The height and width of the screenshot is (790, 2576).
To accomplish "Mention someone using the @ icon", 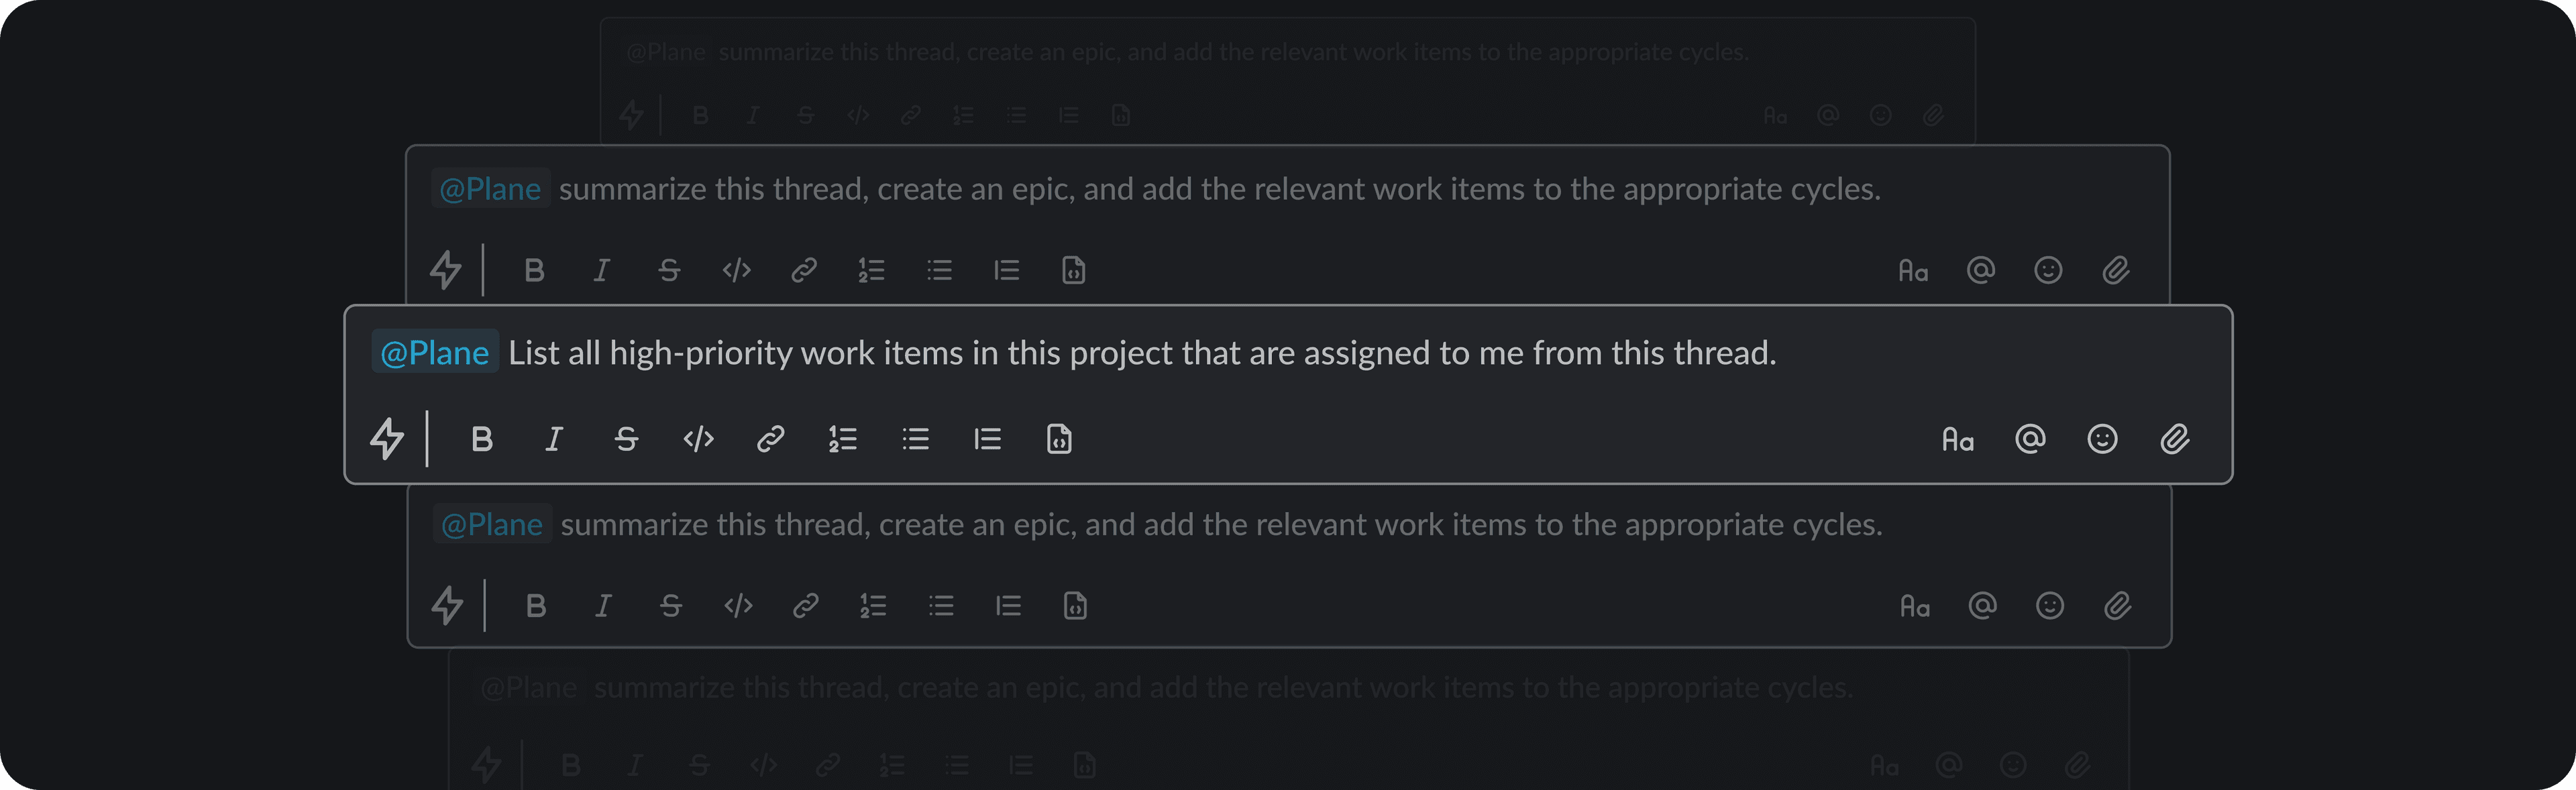I will click(2030, 438).
